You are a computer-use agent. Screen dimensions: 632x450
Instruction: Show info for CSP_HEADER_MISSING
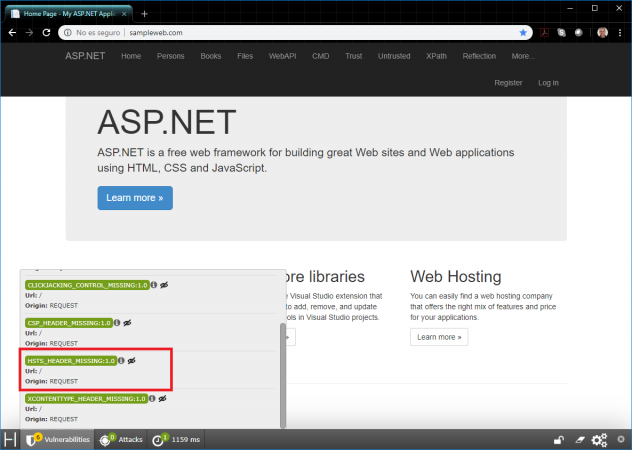[x=117, y=323]
